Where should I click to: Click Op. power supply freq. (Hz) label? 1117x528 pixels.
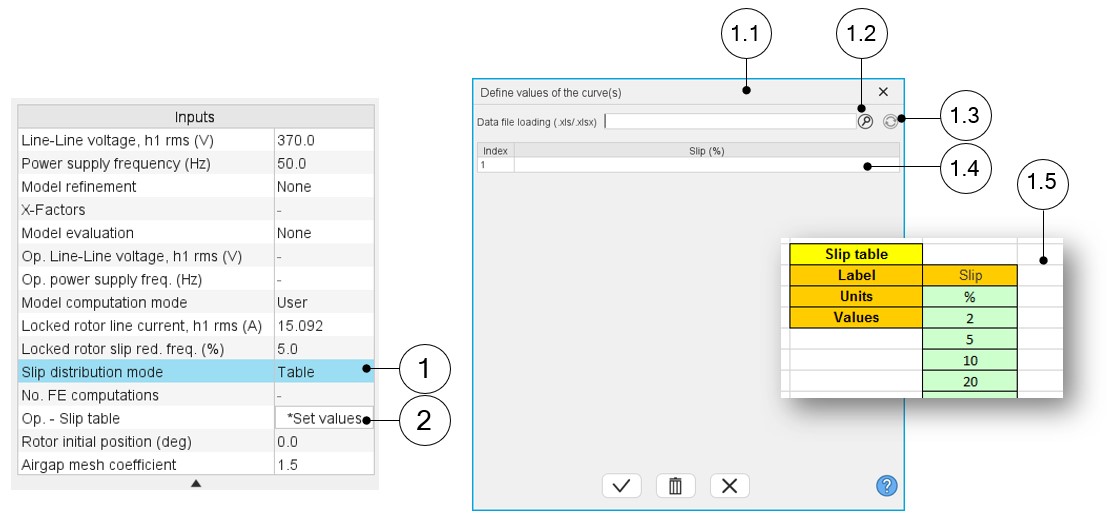click(x=110, y=279)
